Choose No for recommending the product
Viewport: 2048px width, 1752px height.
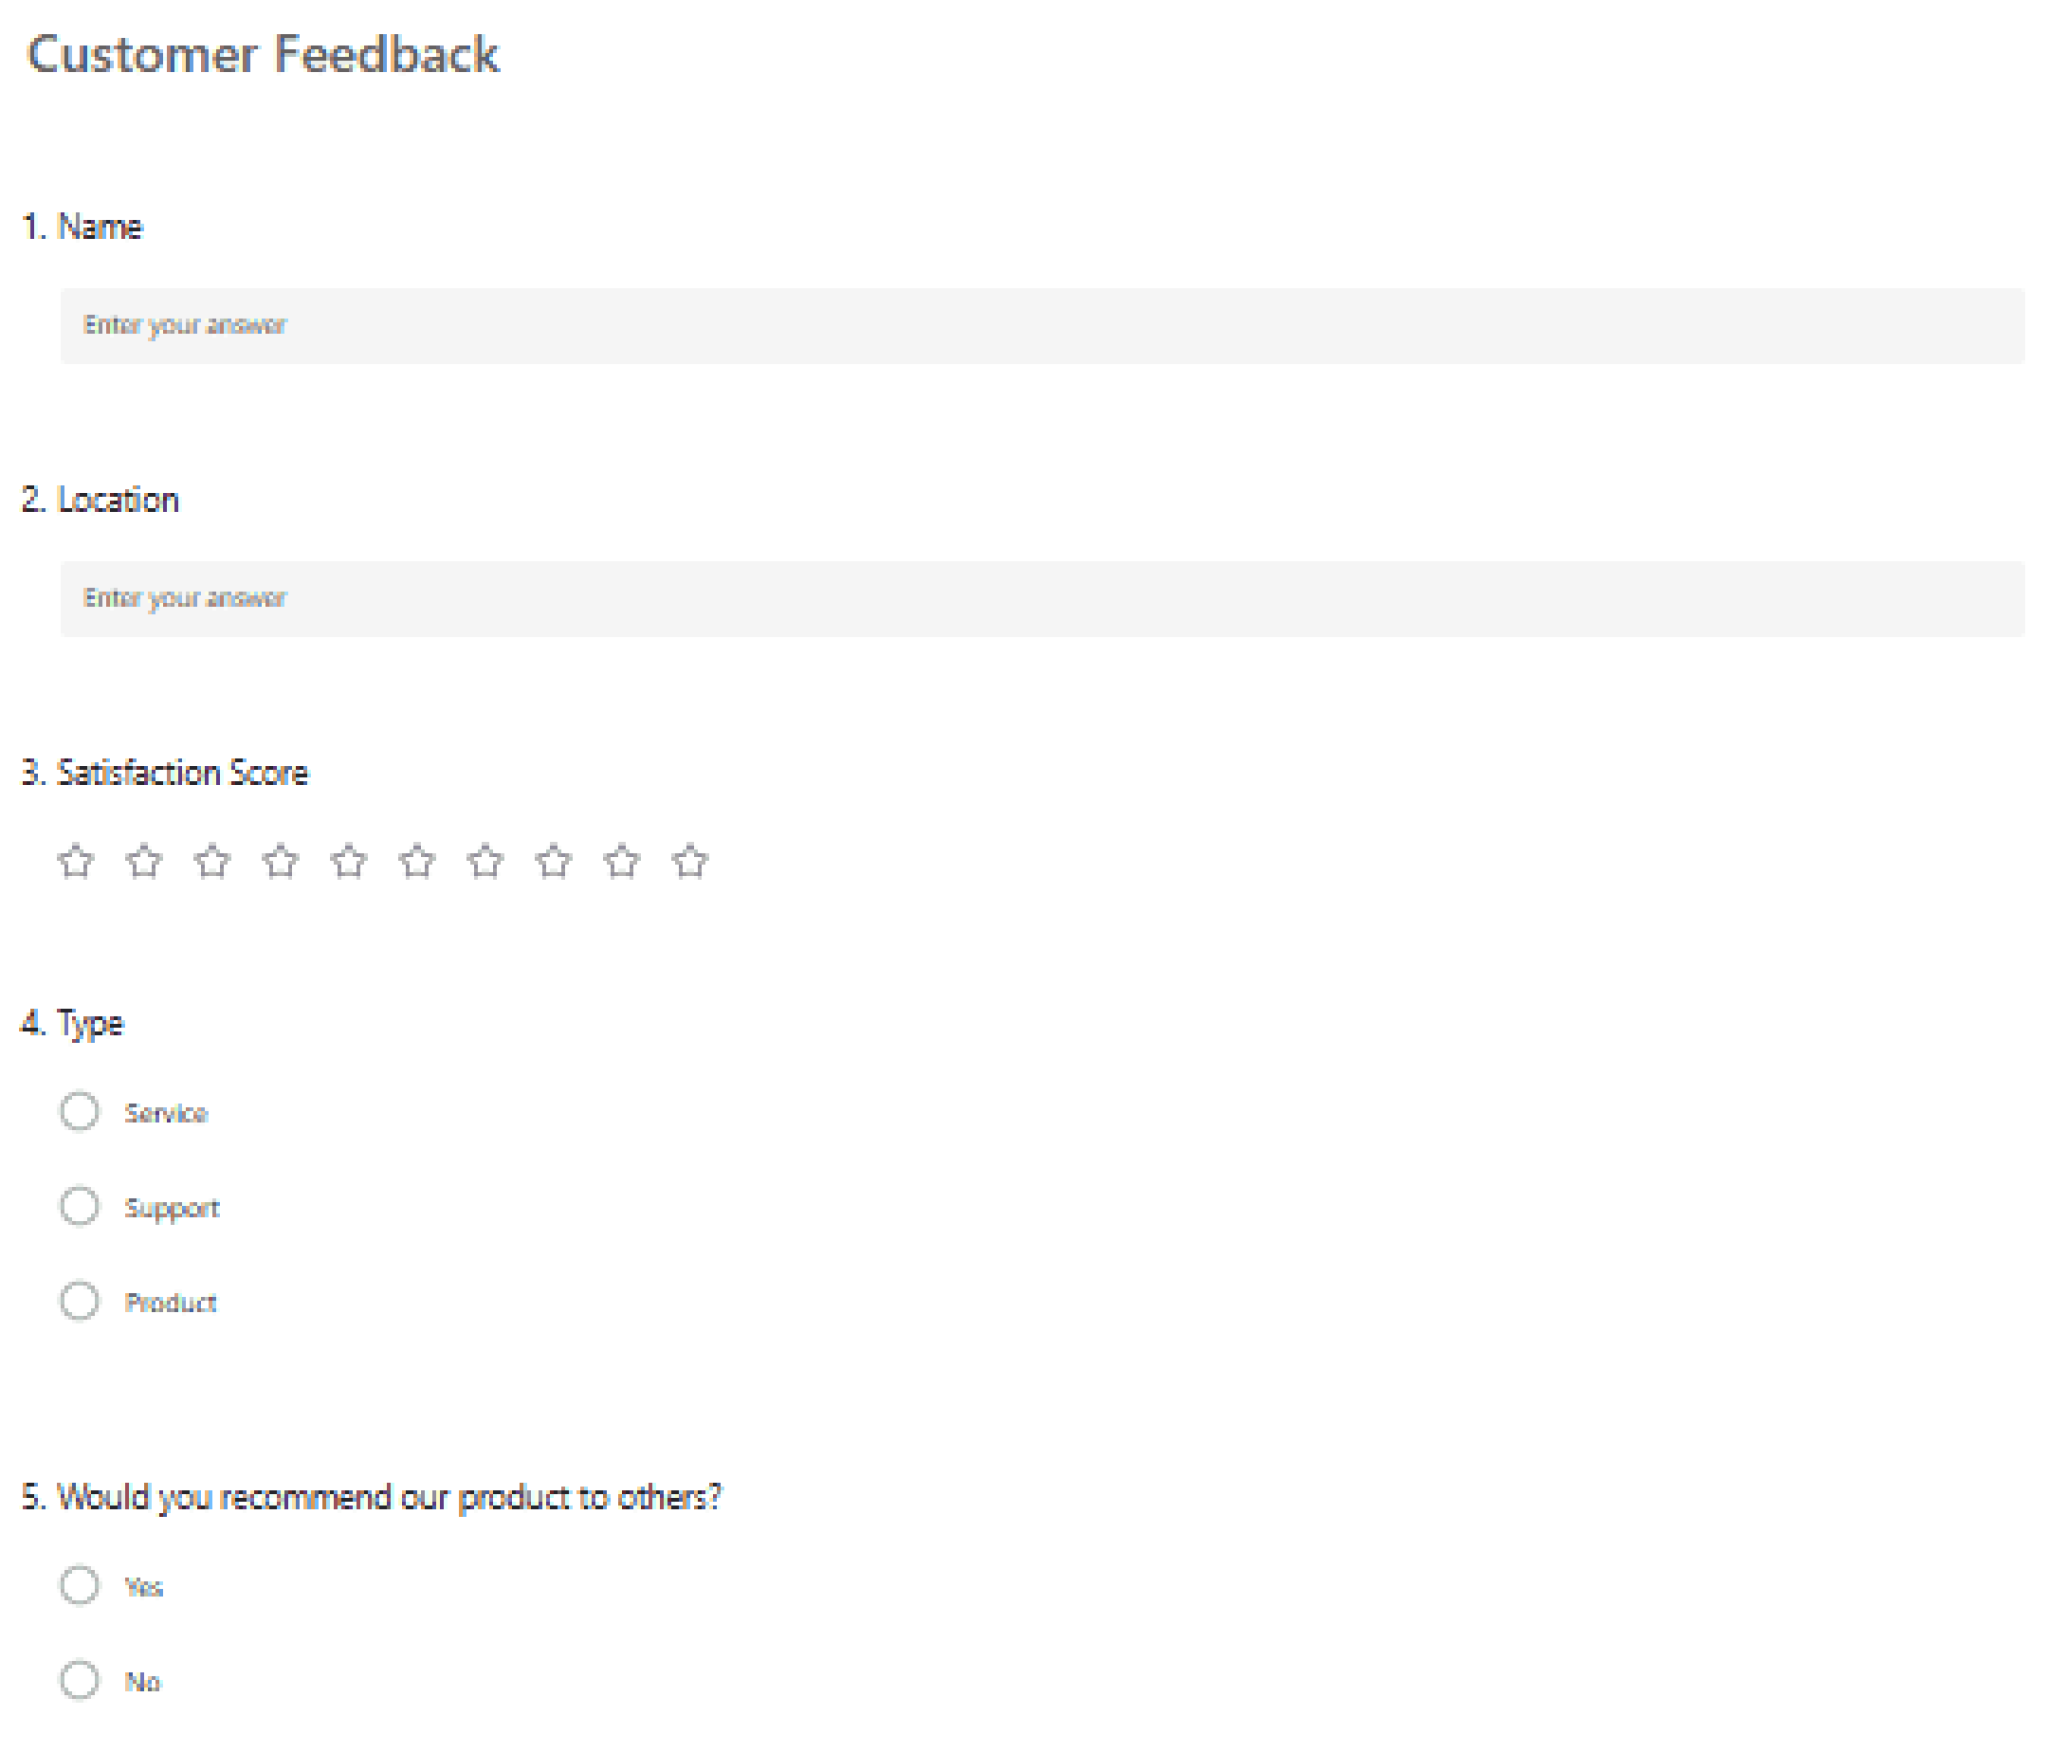coord(80,1680)
